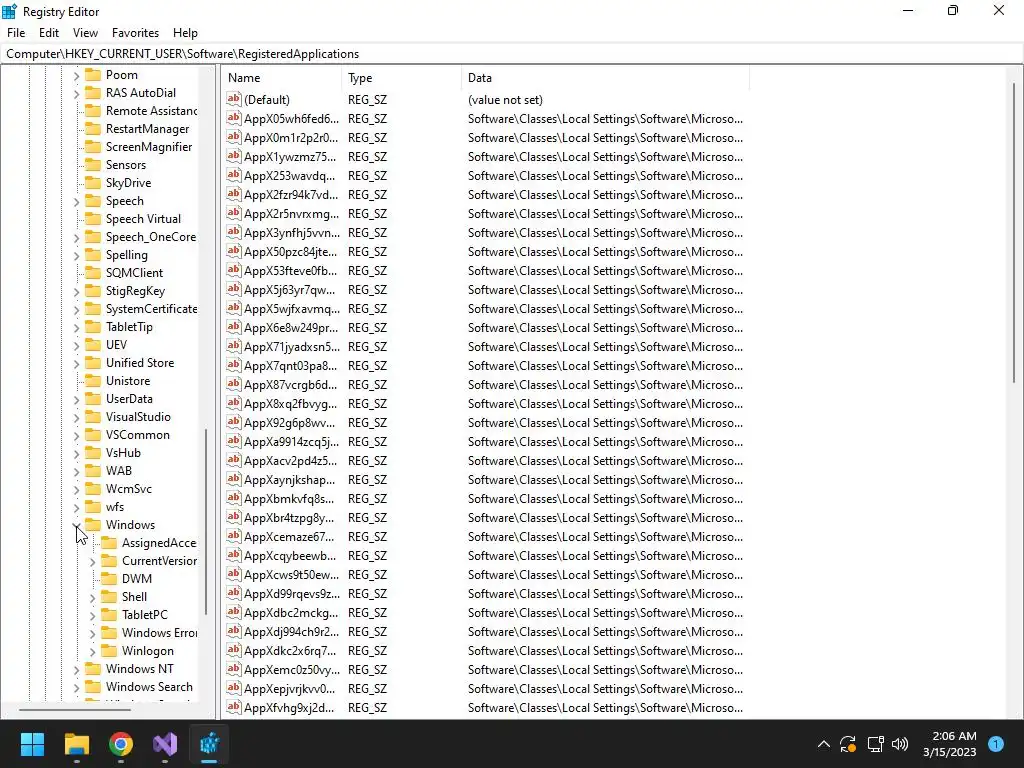
Task: Click the REG_SZ type of AppXbmkvfq8s
Action: point(367,498)
